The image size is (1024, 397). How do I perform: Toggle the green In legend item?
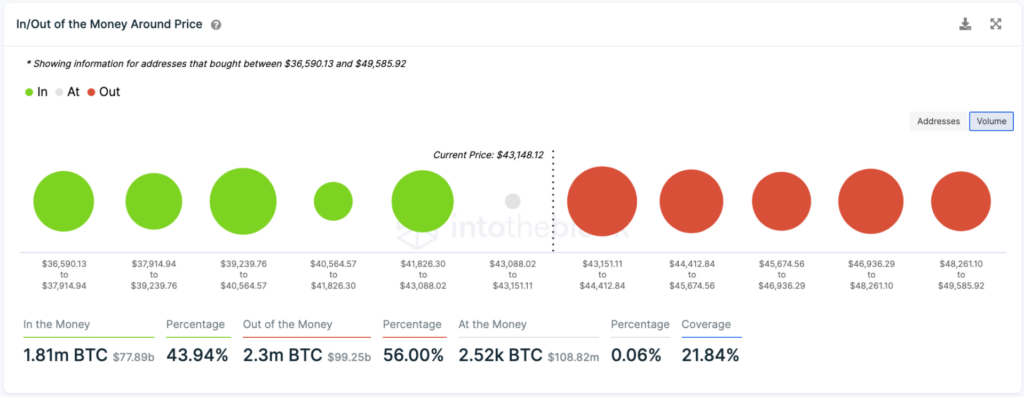click(37, 92)
